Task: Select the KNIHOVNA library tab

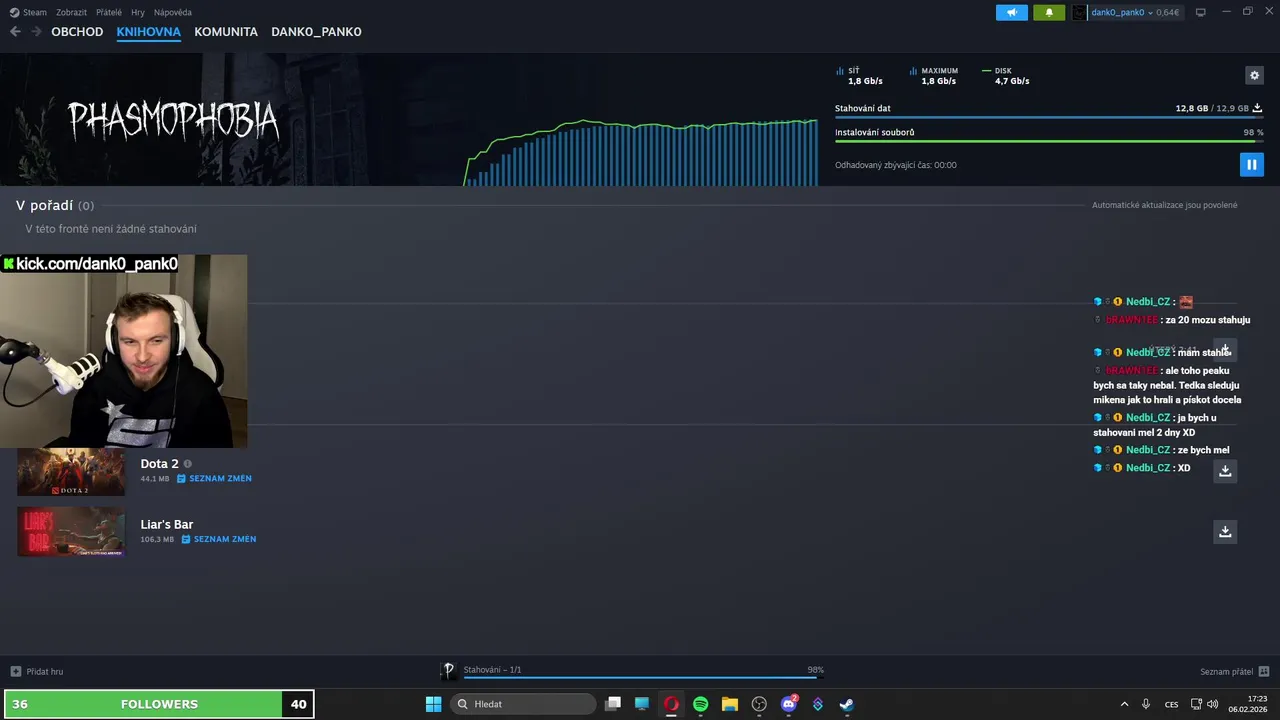Action: 148,32
